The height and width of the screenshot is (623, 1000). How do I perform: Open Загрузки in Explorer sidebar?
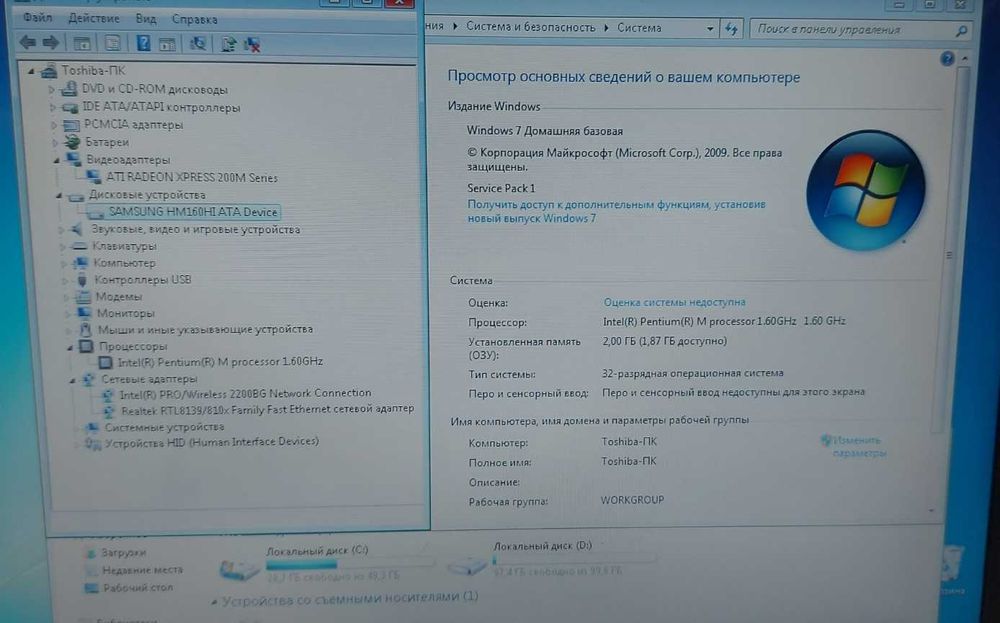(123, 552)
